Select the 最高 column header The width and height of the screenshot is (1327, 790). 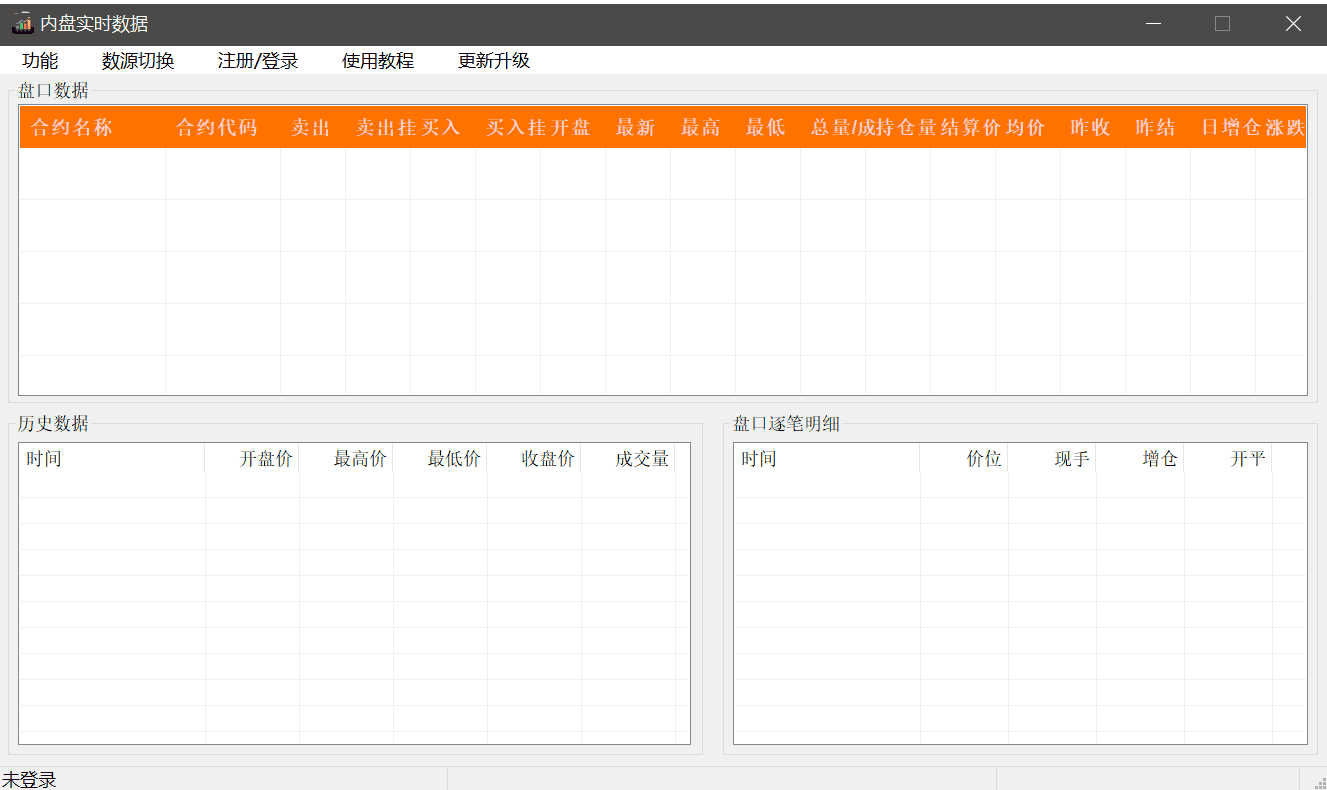701,128
